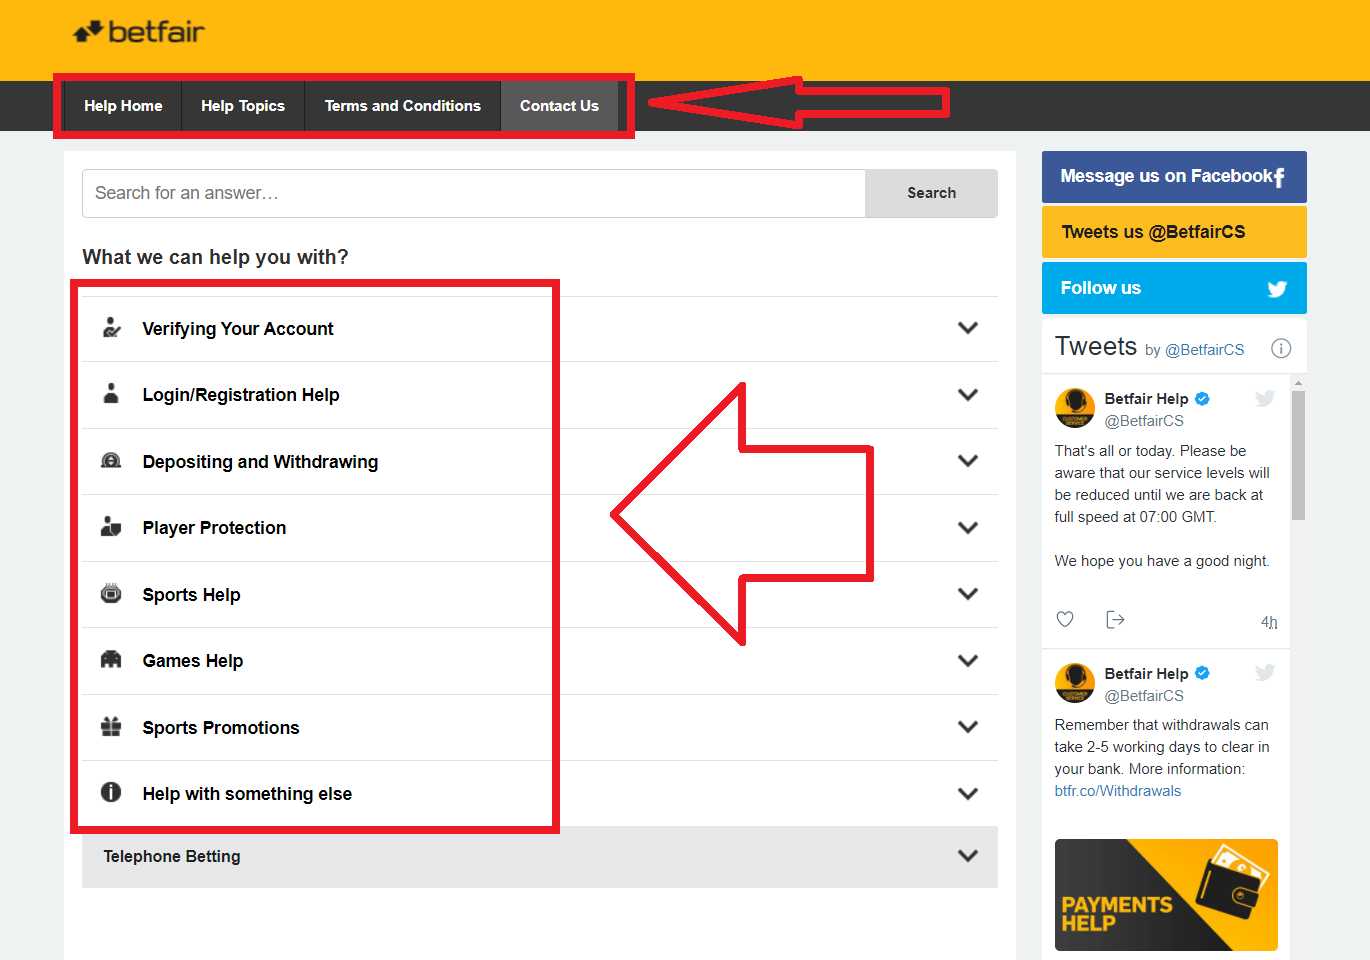Screen dimensions: 1370x960
Task: Click Login/Registration Help label
Action: coord(241,395)
